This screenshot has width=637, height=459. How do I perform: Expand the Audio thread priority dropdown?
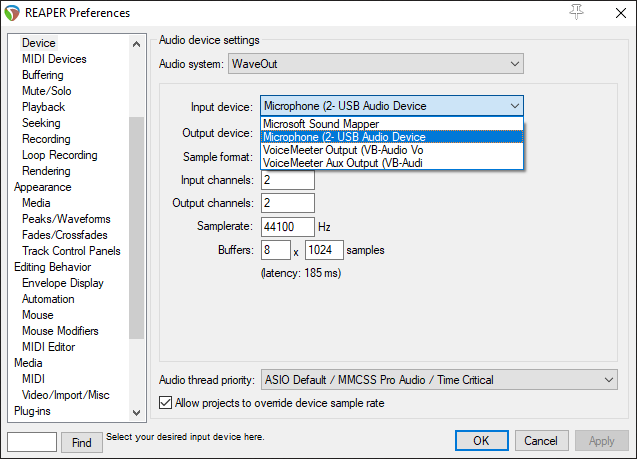pyautogui.click(x=438, y=380)
